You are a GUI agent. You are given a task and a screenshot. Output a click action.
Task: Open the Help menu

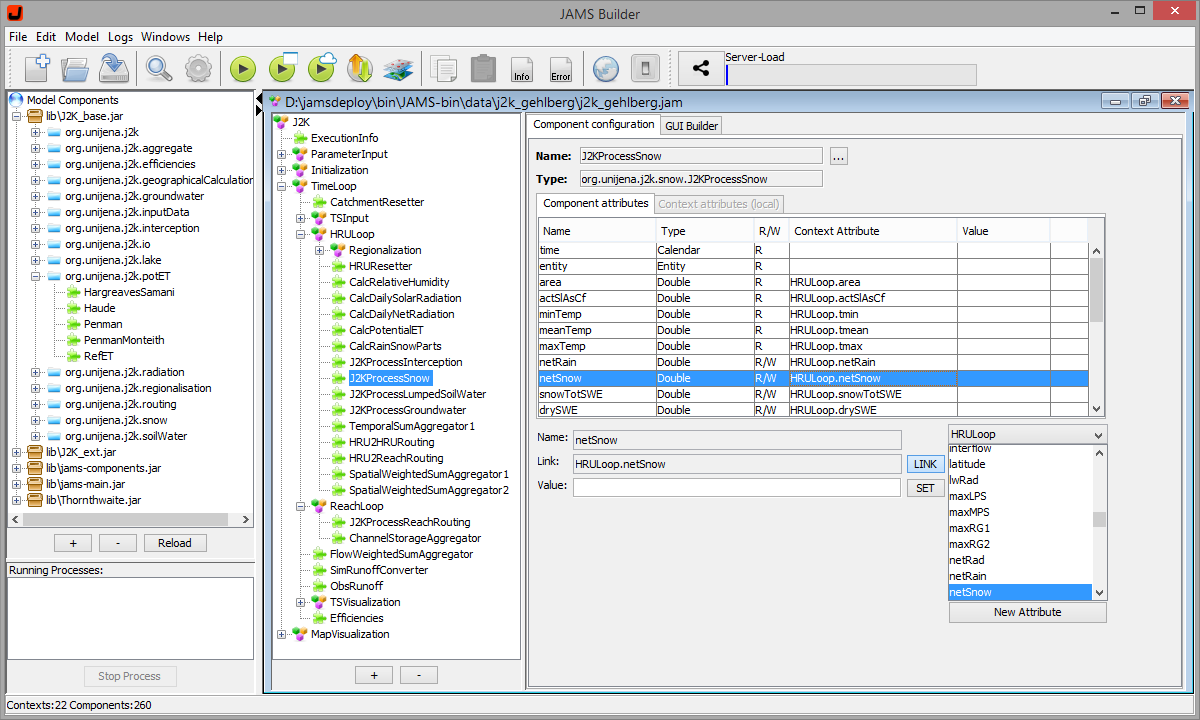[x=210, y=37]
